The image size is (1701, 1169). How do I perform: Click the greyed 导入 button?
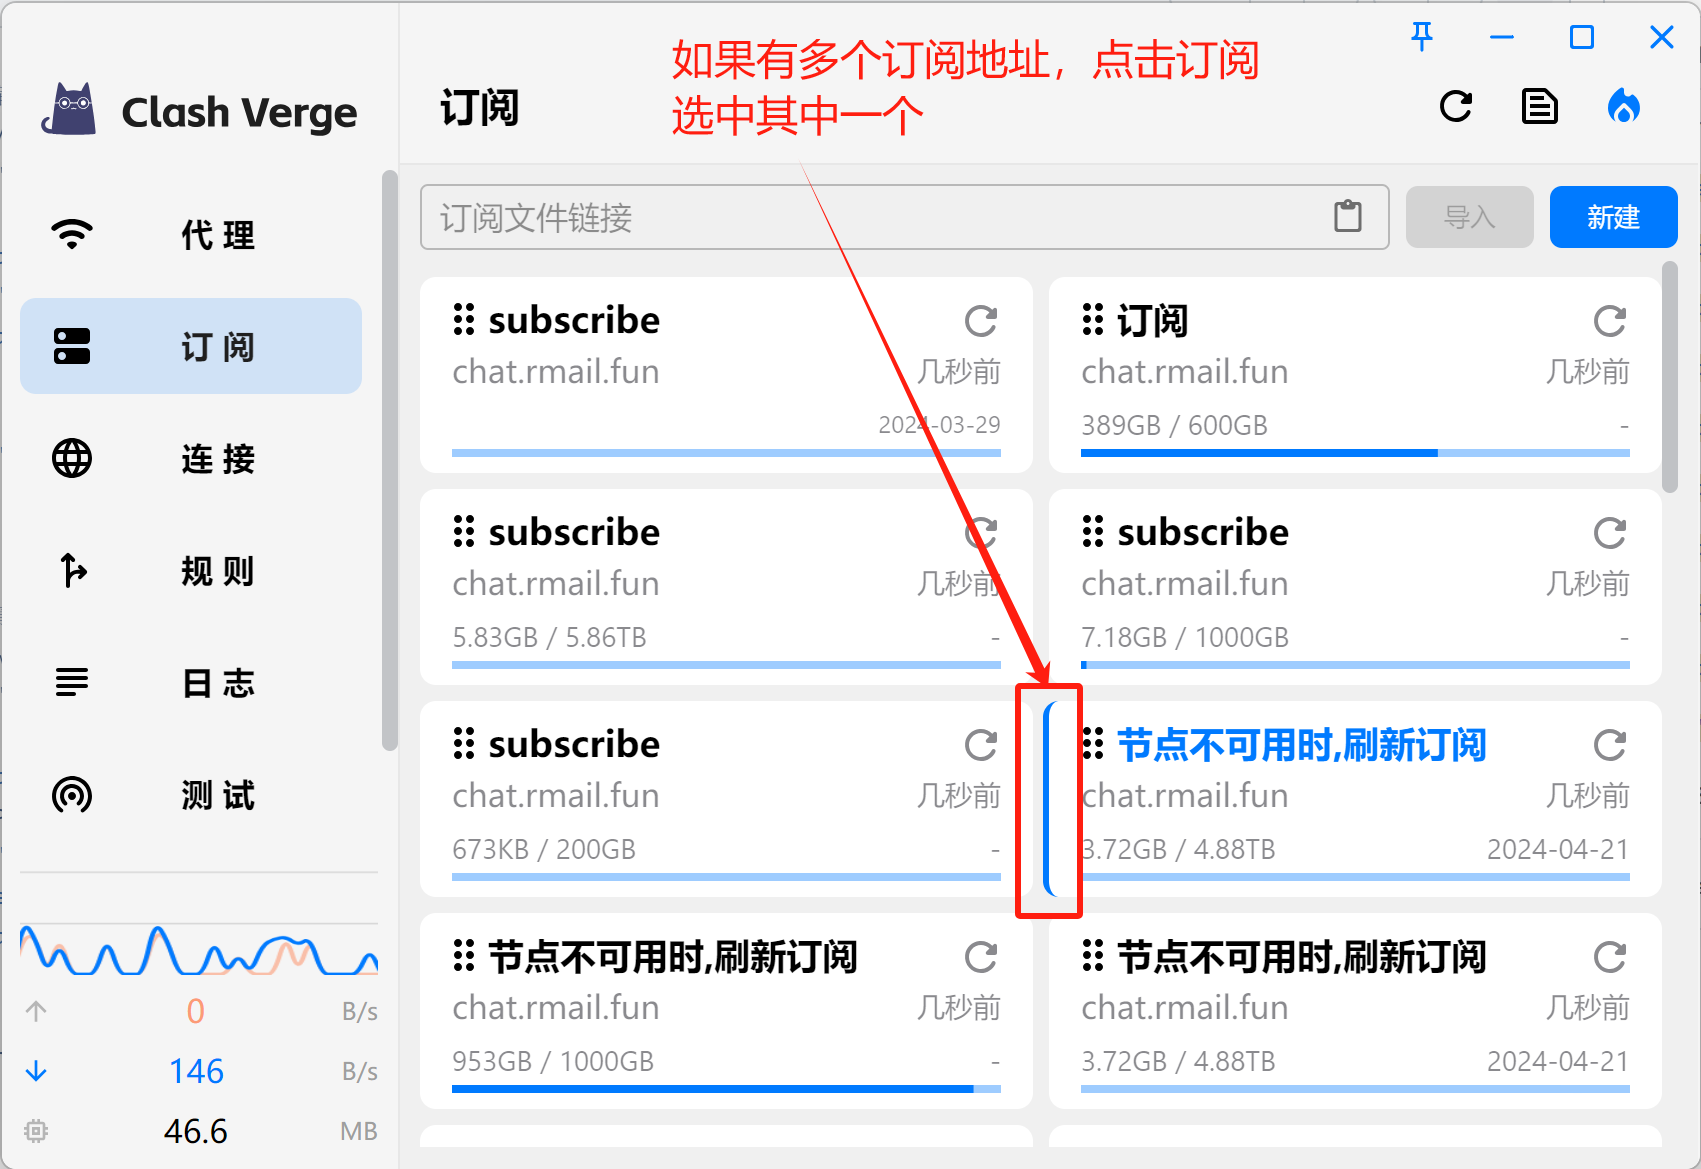(x=1469, y=217)
